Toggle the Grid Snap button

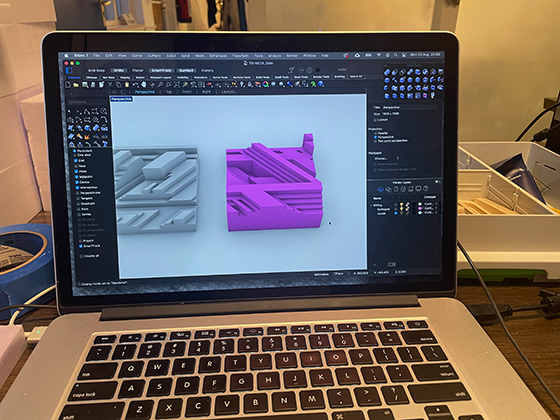click(96, 70)
